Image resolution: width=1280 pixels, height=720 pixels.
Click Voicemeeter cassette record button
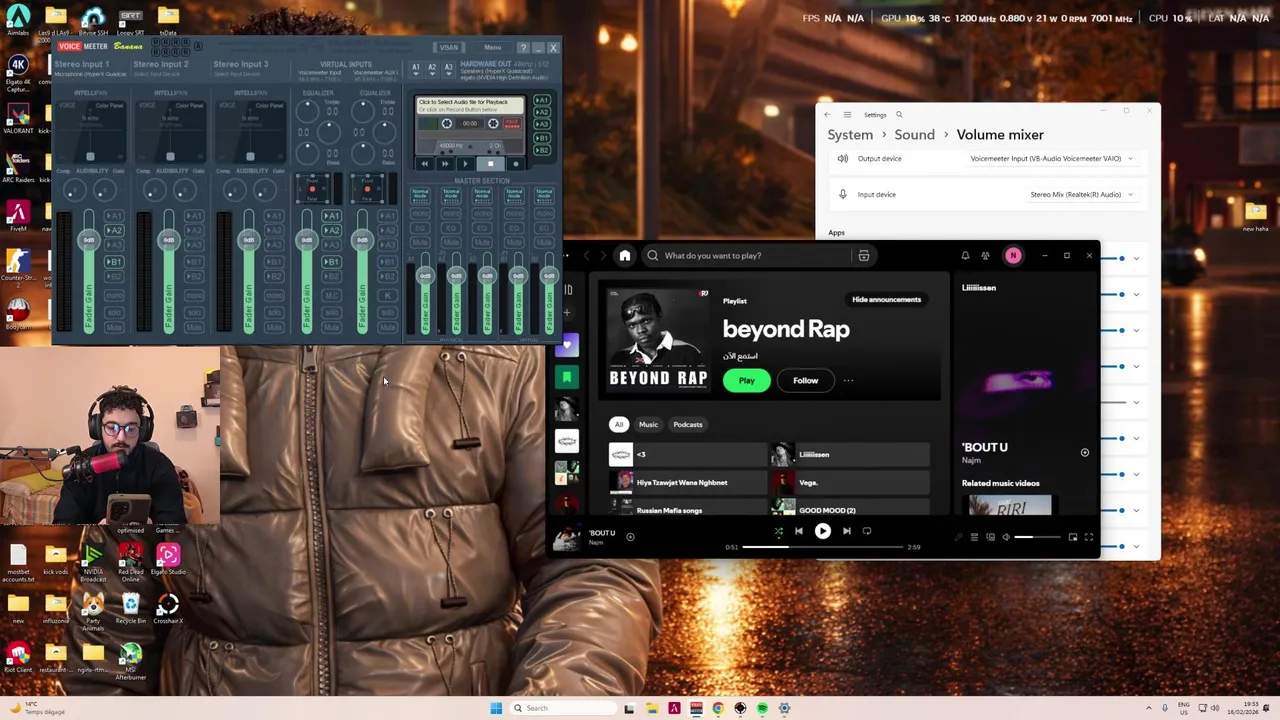[516, 164]
